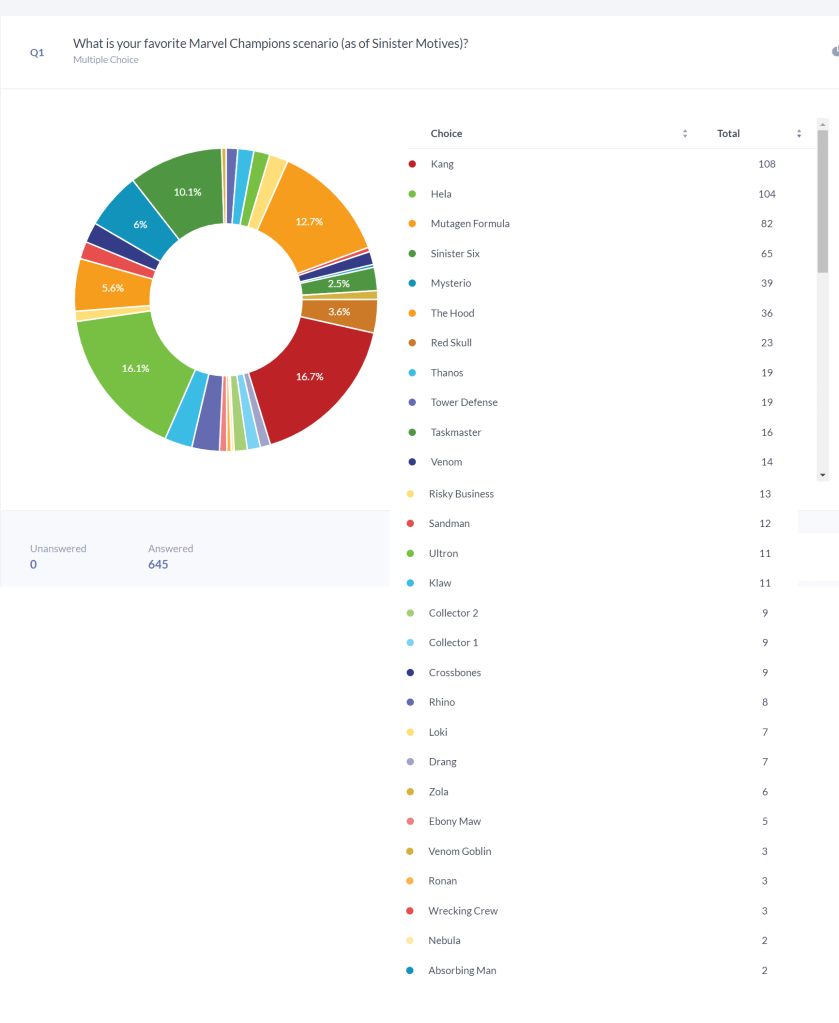Click the teal dot beside Mysterio
839x1023 pixels.
412,283
